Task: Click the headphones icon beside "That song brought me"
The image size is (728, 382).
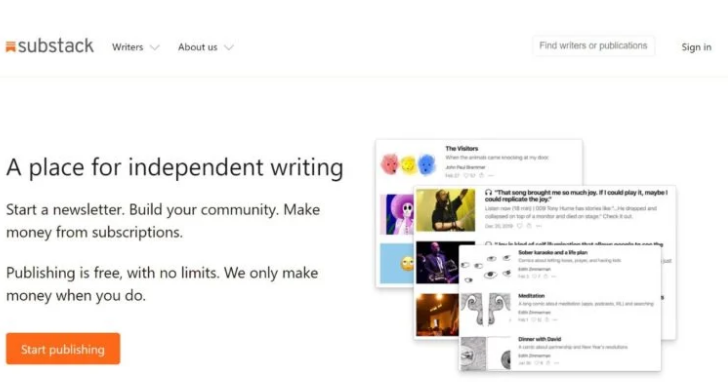Action: tap(488, 192)
